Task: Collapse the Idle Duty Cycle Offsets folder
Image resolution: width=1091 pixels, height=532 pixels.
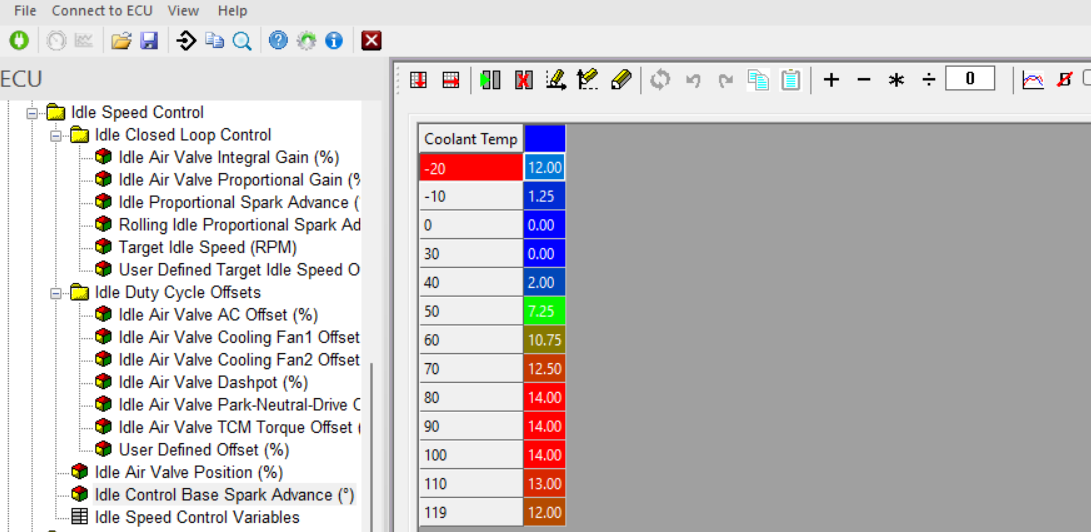Action: [x=55, y=292]
